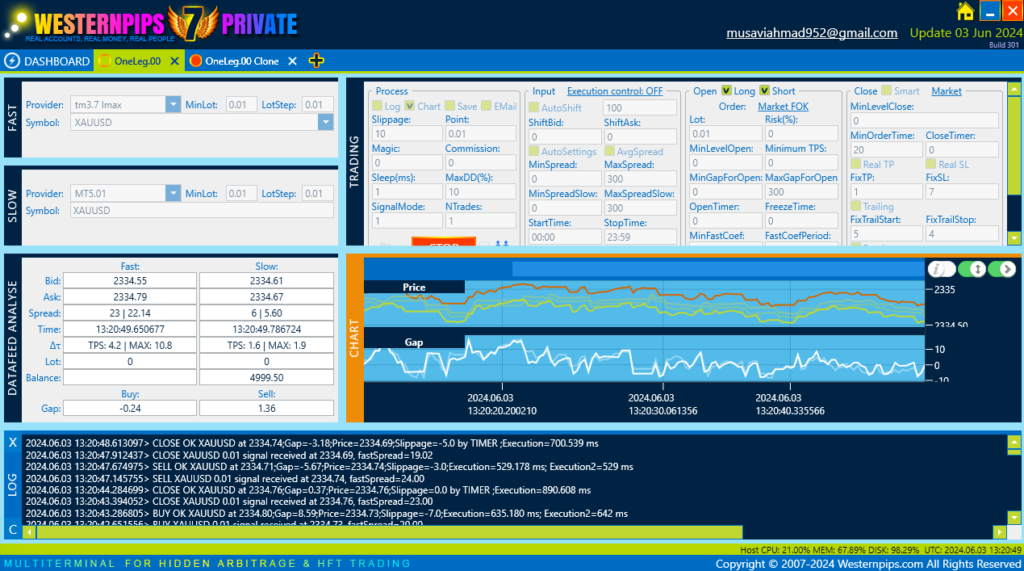Viewport: 1024px width, 571px height.
Task: Toggle the chart info switch
Action: tap(942, 269)
